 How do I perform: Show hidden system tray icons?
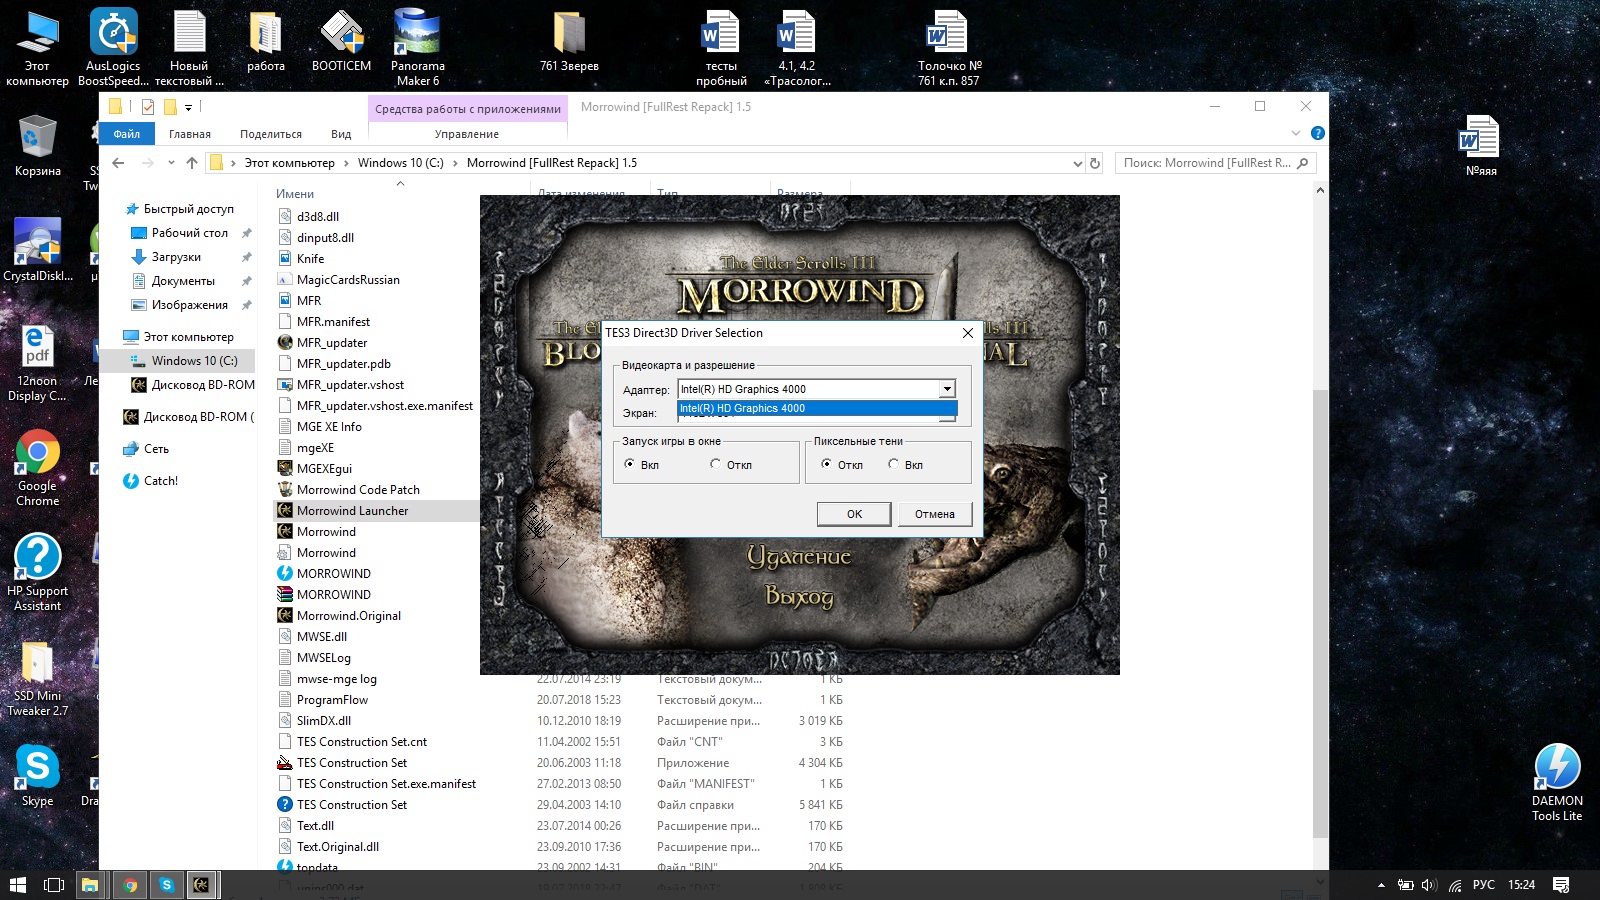pos(1382,885)
